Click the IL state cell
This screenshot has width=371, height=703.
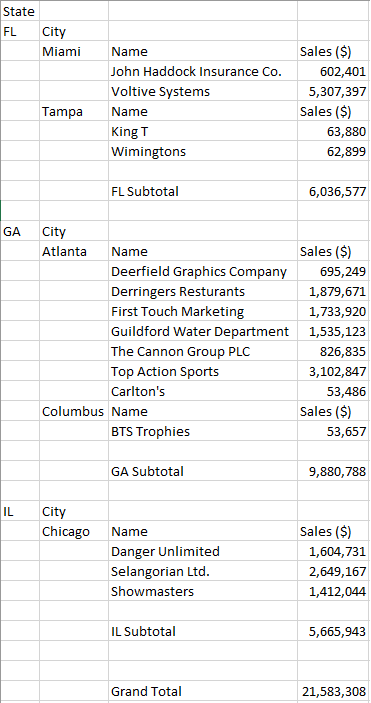(x=20, y=511)
